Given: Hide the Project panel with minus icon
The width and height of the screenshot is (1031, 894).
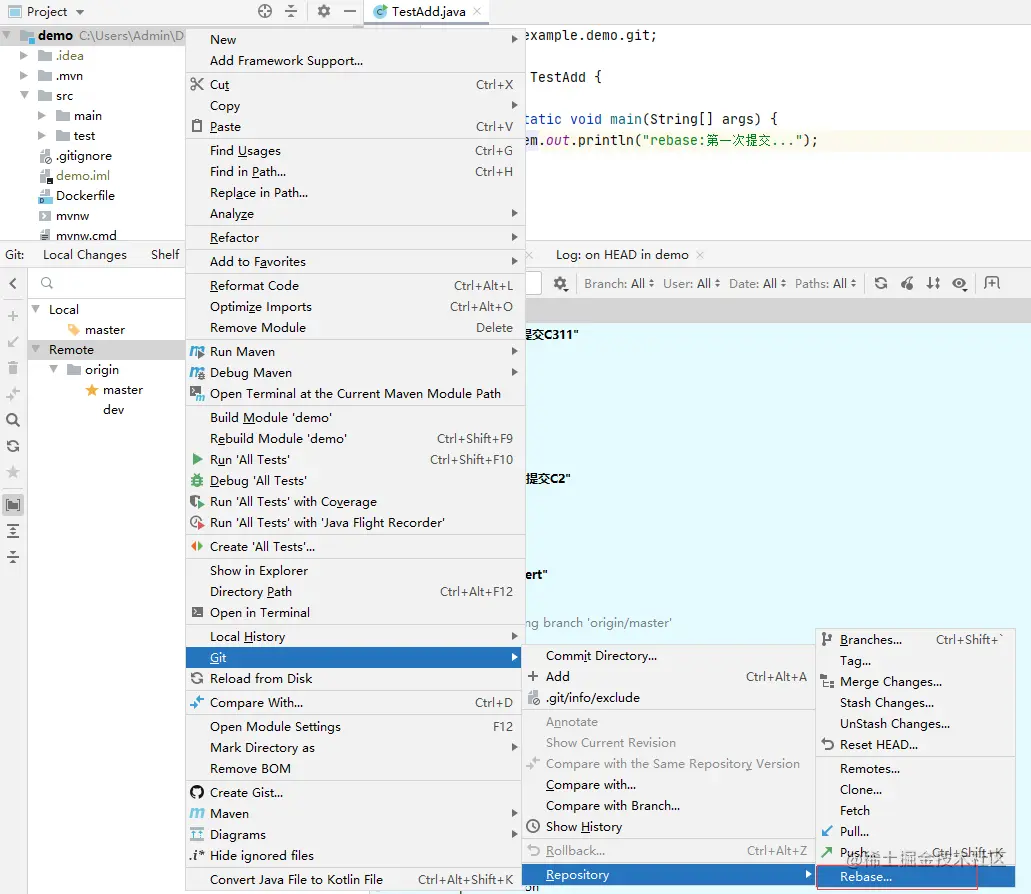Looking at the screenshot, I should pyautogui.click(x=350, y=11).
